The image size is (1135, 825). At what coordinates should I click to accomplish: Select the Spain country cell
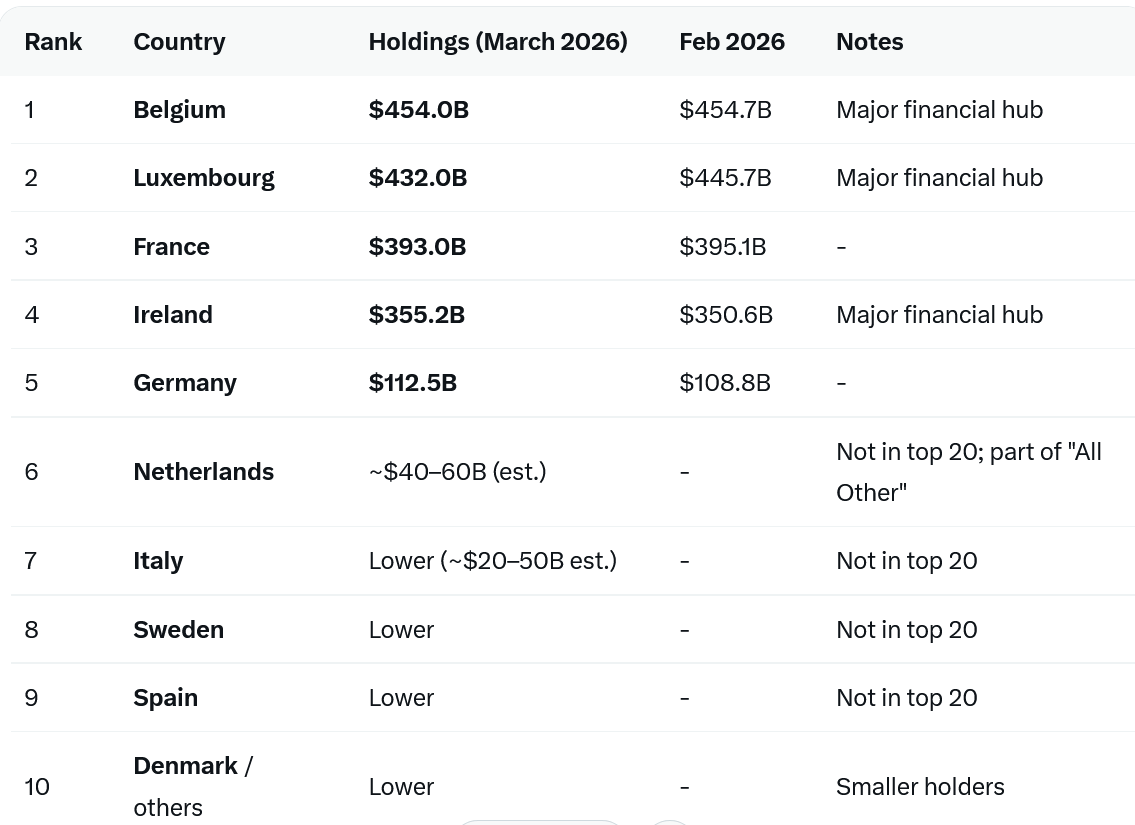pos(166,698)
